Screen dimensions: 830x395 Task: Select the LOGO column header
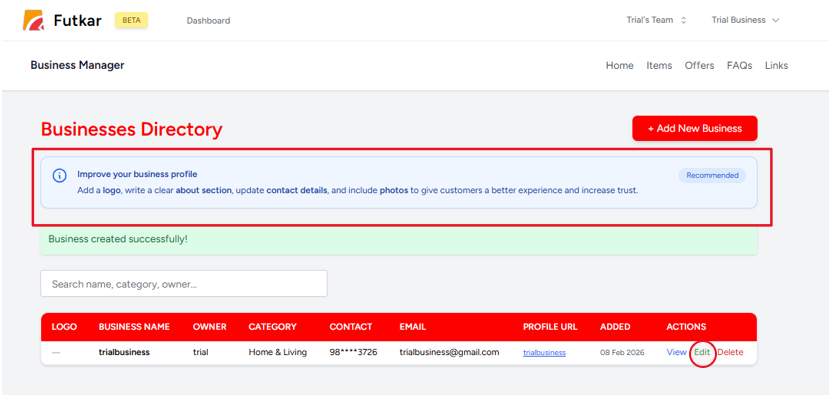pos(64,327)
